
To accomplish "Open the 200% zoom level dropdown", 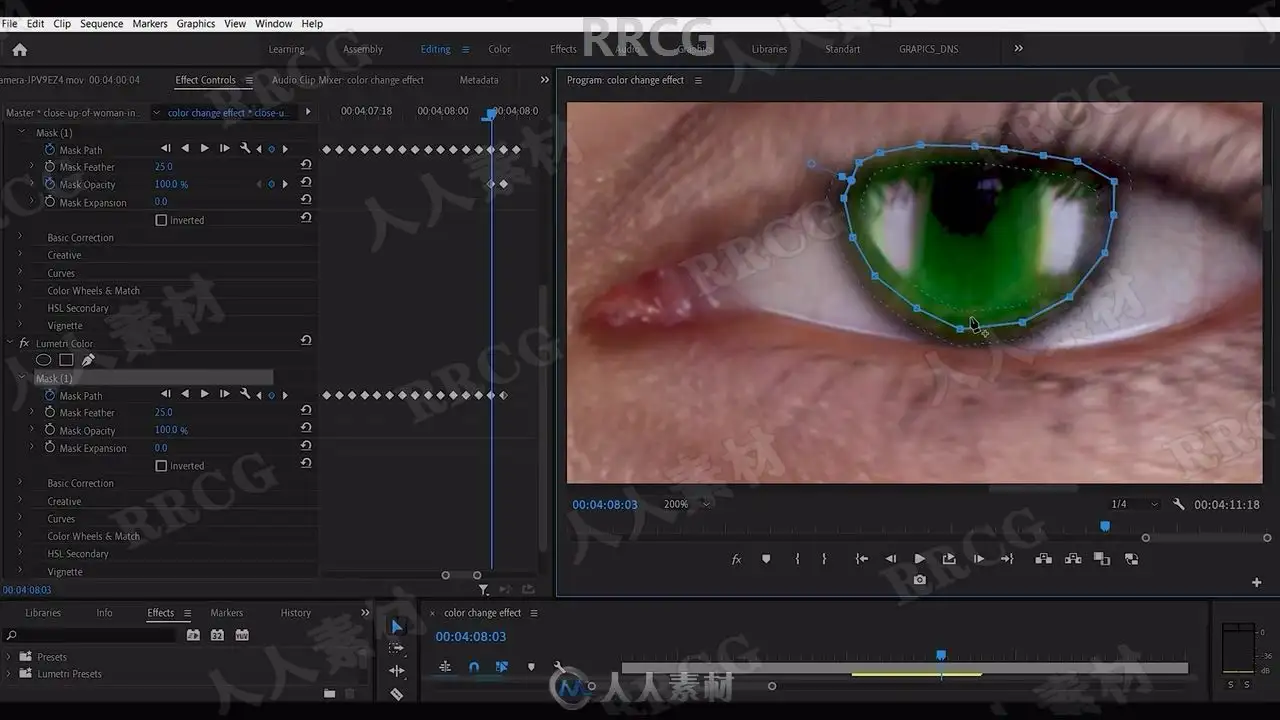I will pos(687,505).
